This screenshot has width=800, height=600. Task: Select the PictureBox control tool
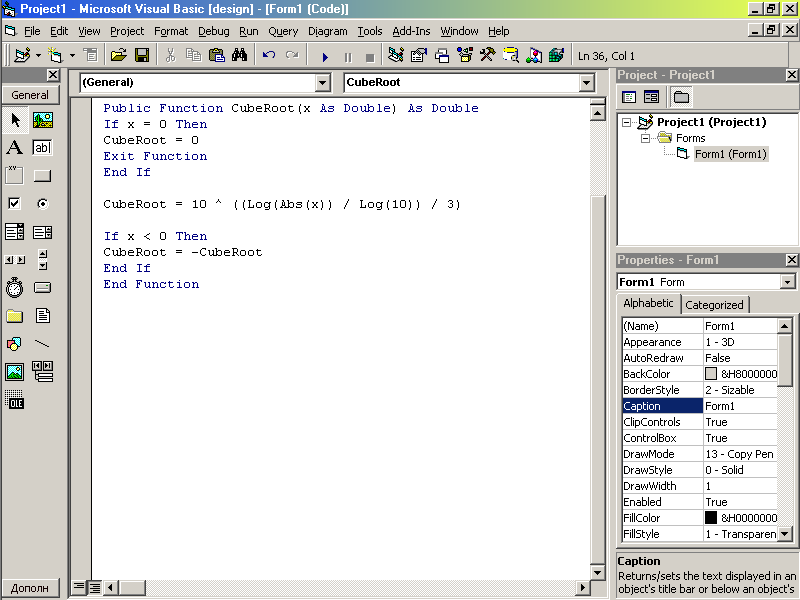(43, 120)
